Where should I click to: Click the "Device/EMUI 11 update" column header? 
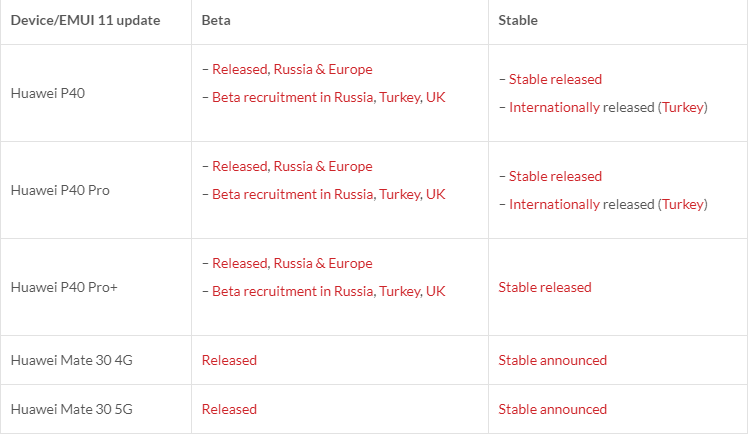[85, 21]
